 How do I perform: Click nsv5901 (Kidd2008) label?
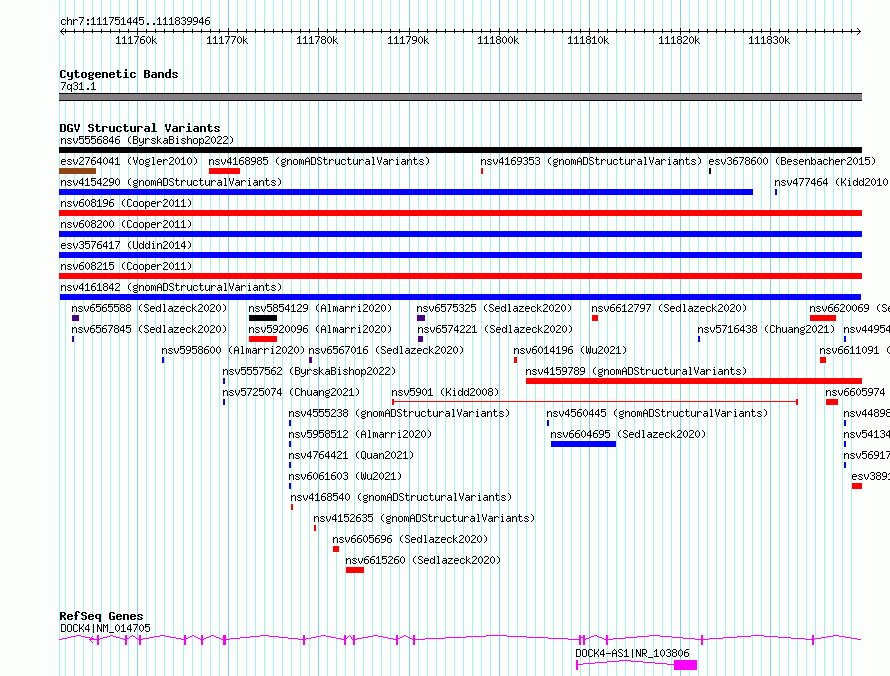coord(445,392)
